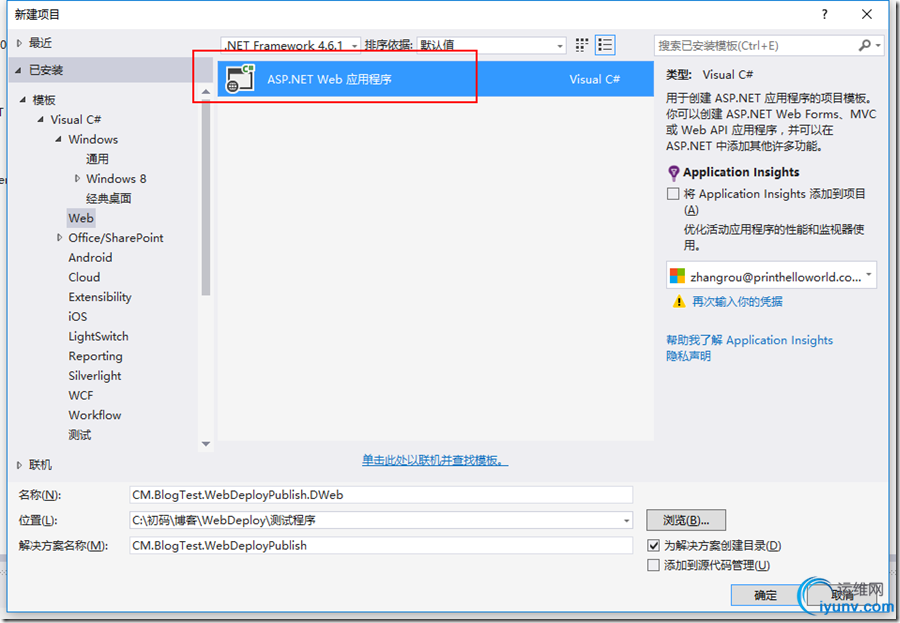Switch templates to list view

605,45
